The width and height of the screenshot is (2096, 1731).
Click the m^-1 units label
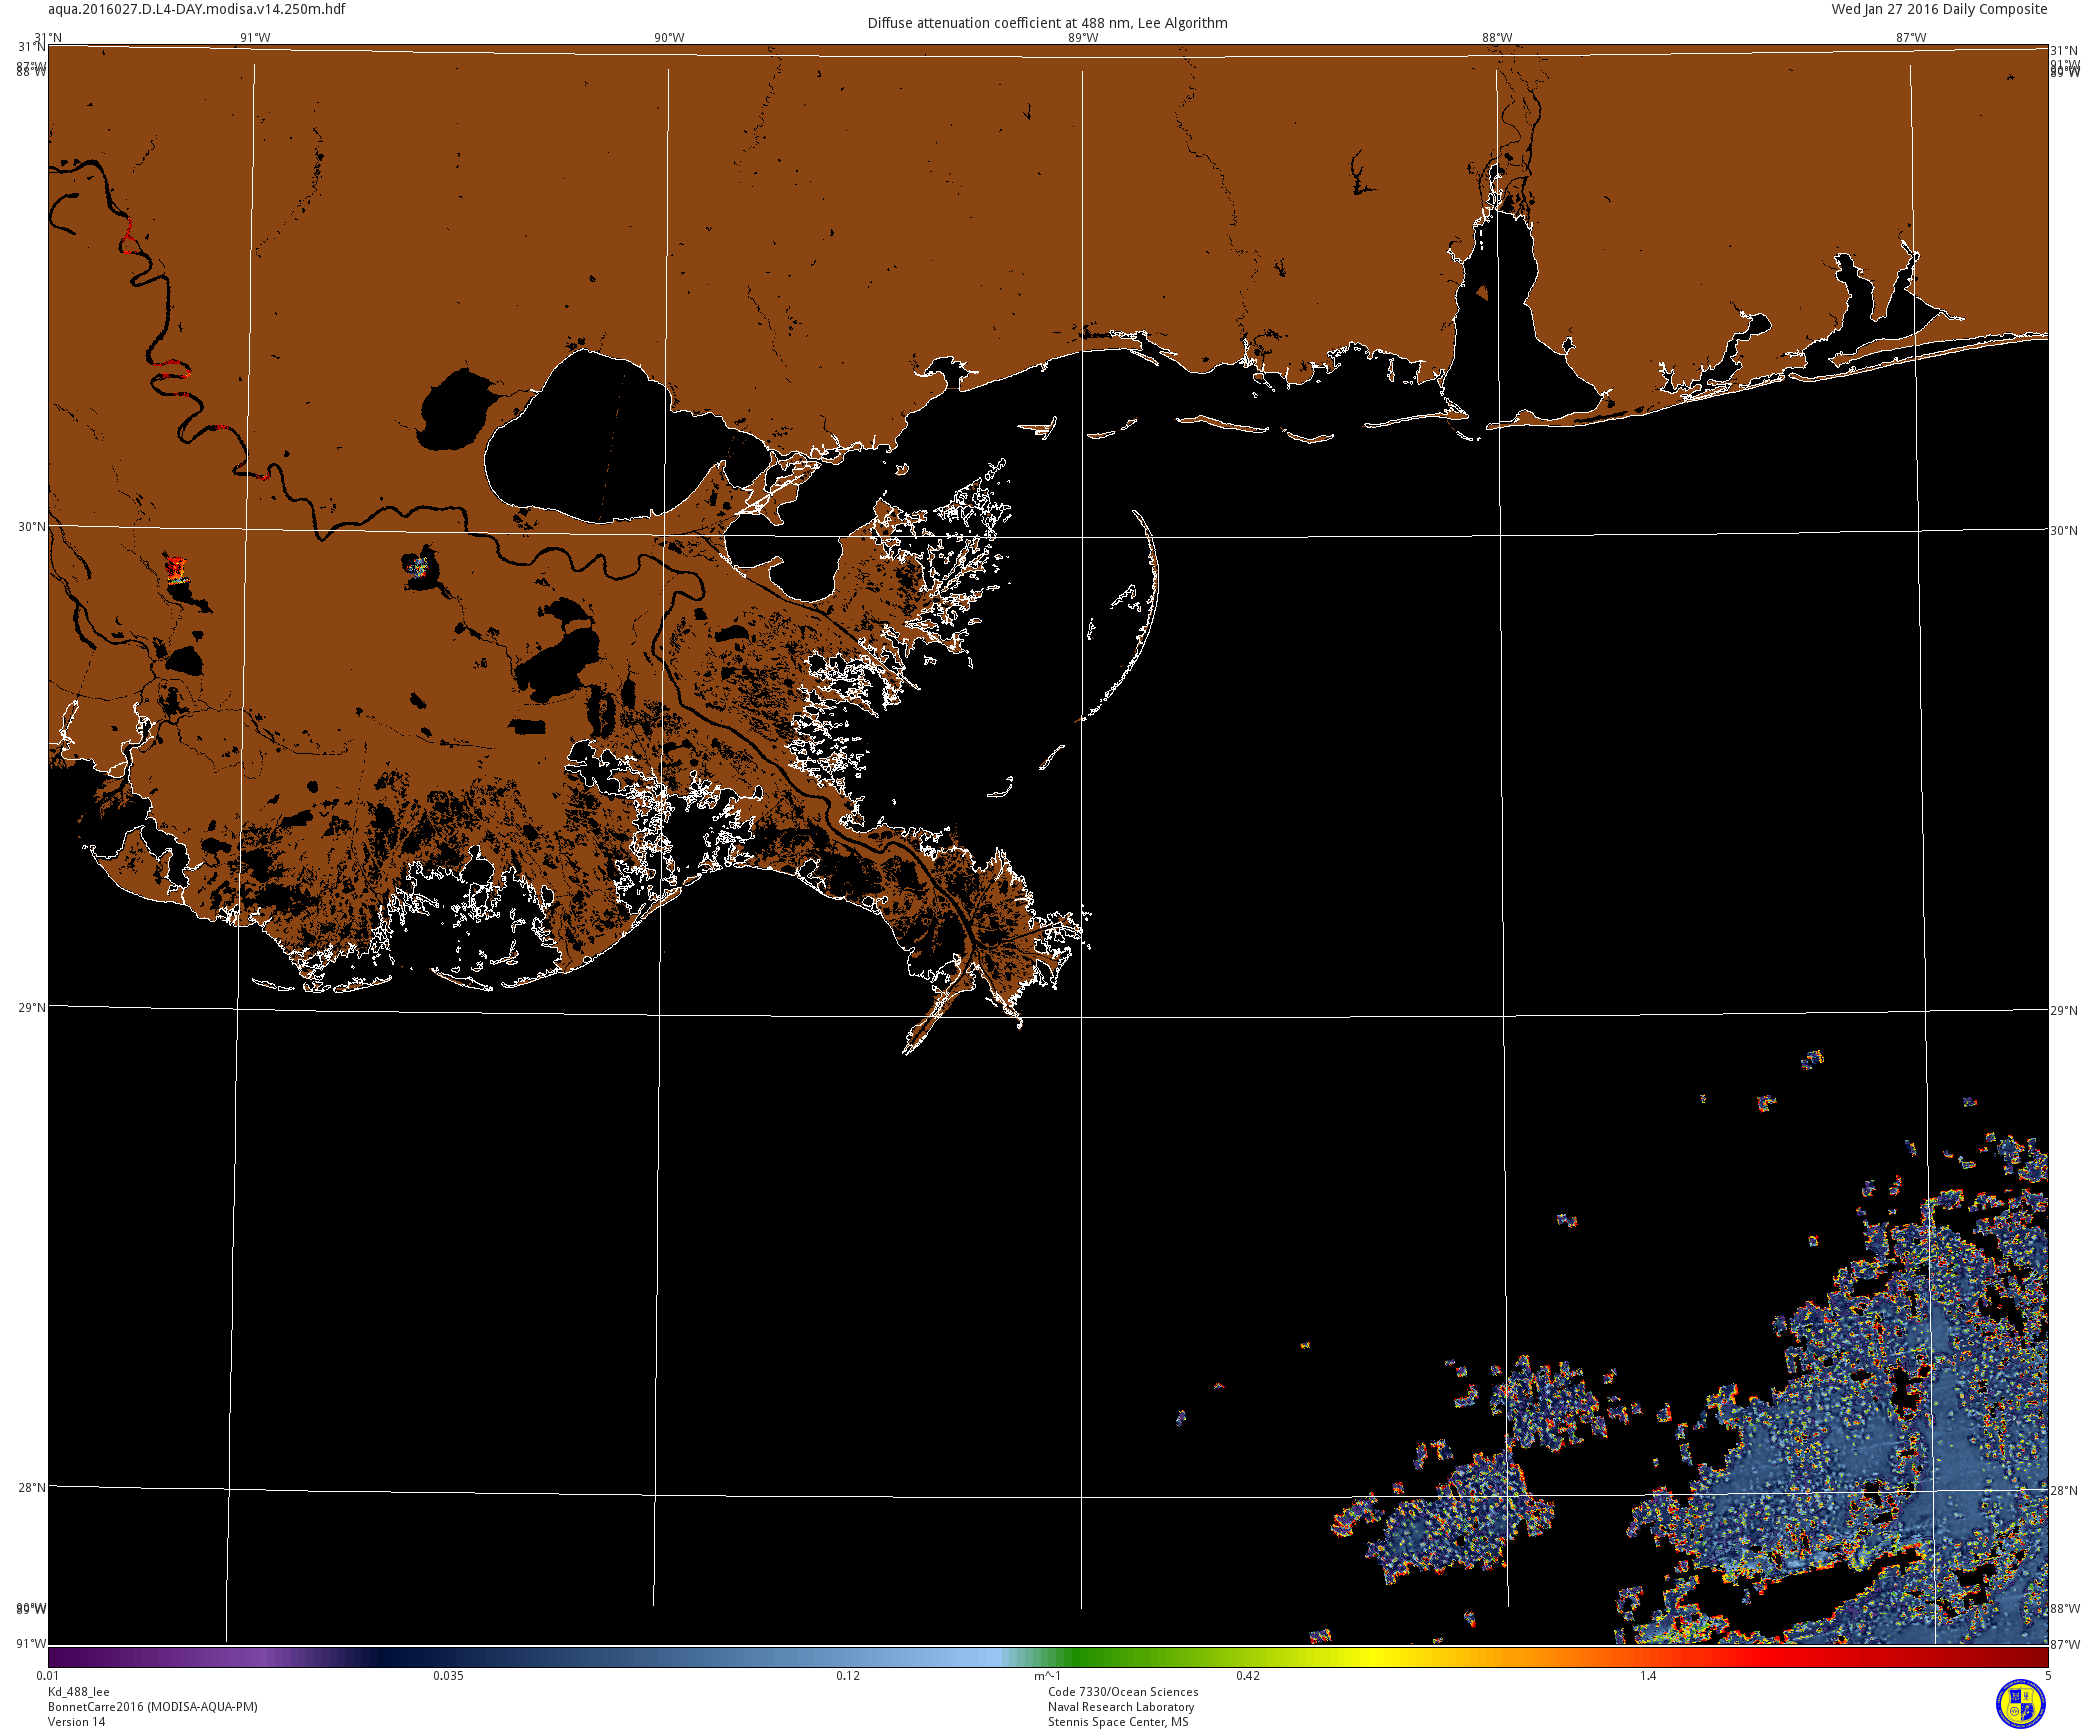pos(1047,1676)
